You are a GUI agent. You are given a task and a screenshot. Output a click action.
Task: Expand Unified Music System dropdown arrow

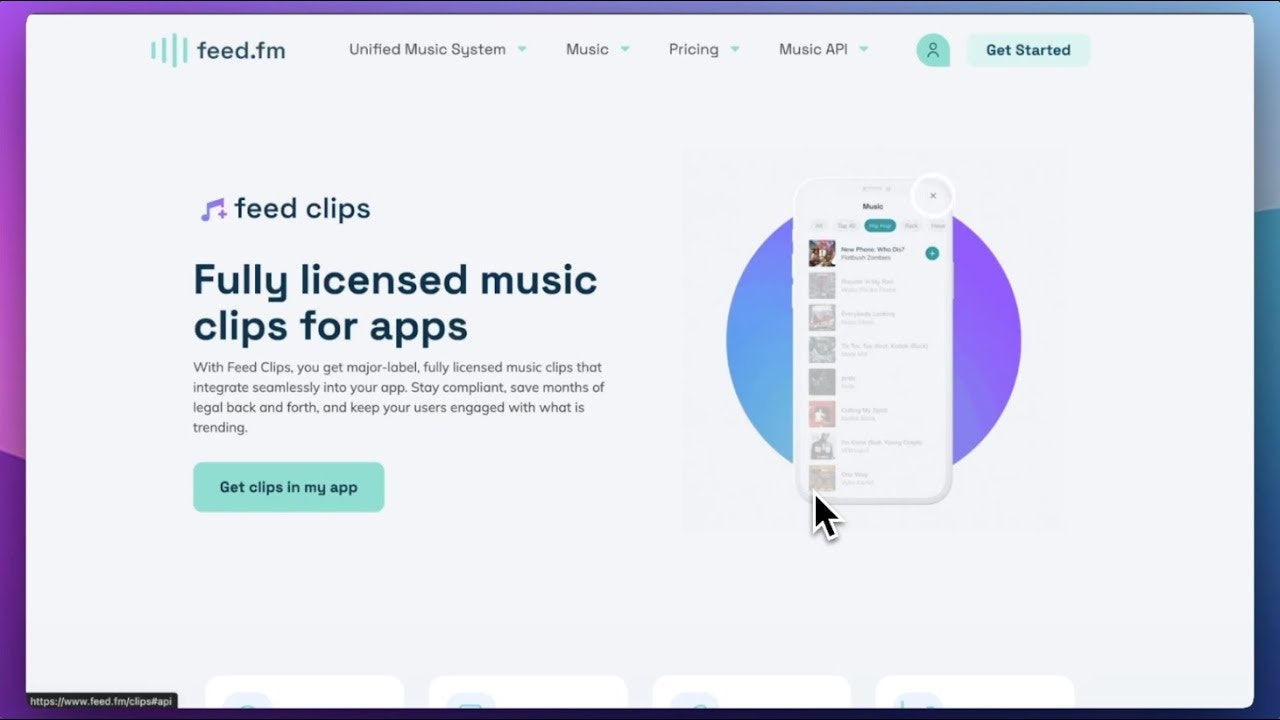click(x=522, y=49)
